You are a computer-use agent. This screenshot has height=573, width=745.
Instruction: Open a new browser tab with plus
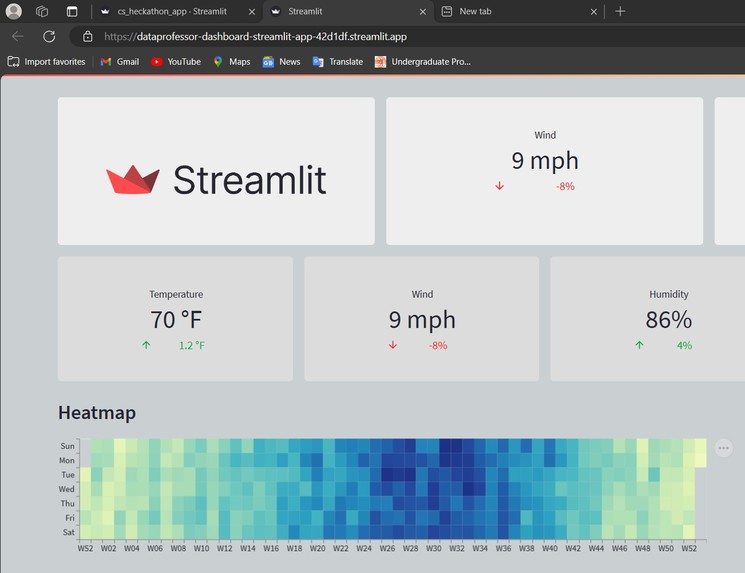click(620, 11)
